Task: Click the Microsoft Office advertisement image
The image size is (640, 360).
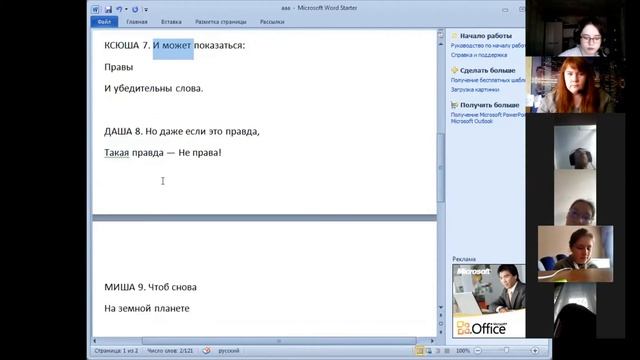Action: coord(489,301)
